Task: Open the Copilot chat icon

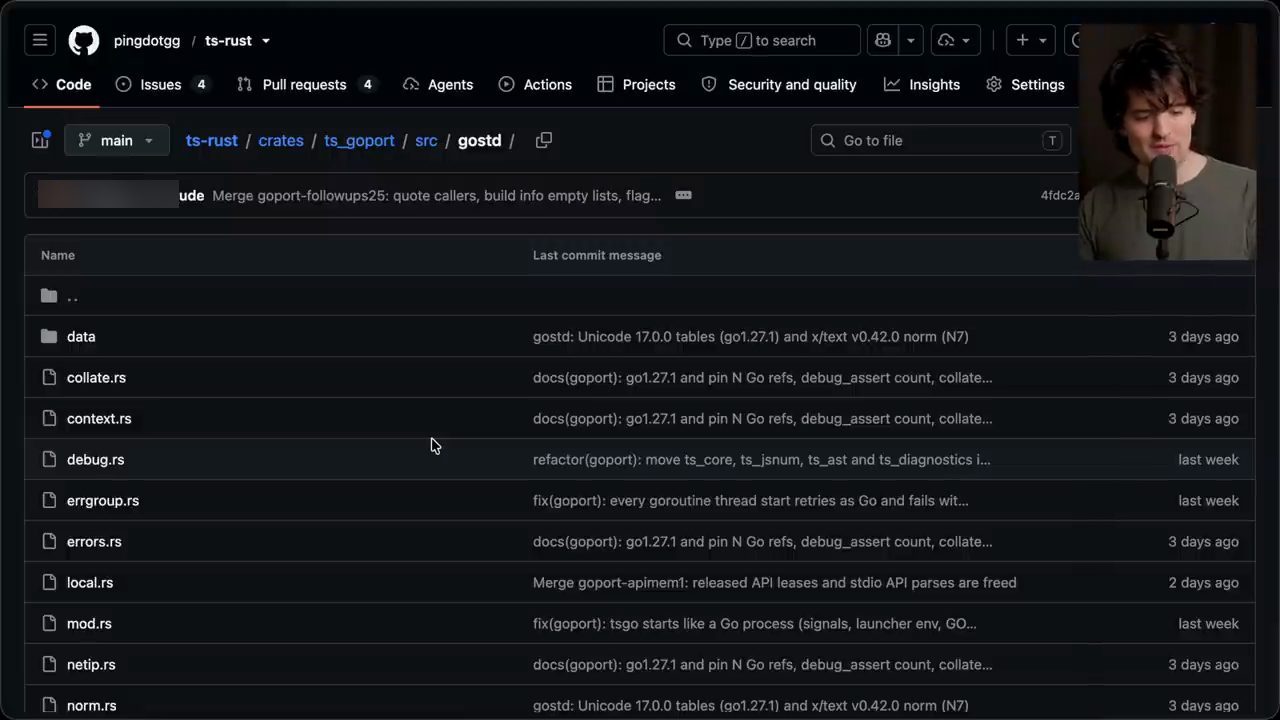Action: click(883, 40)
